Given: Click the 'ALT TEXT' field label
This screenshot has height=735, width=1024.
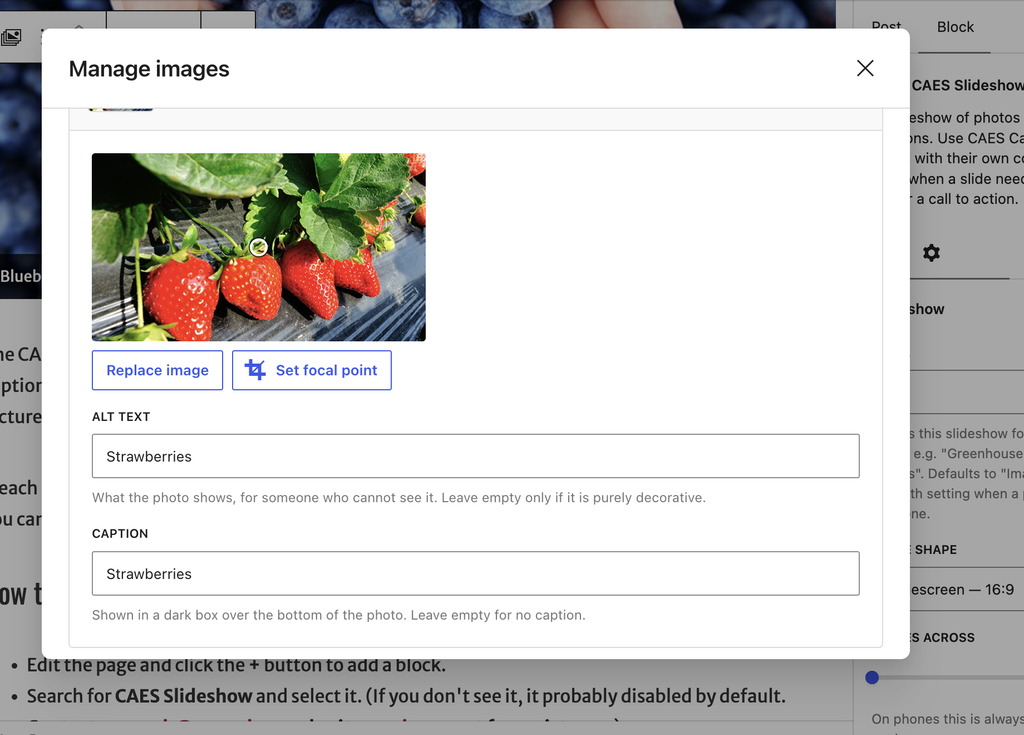Looking at the screenshot, I should [x=121, y=417].
